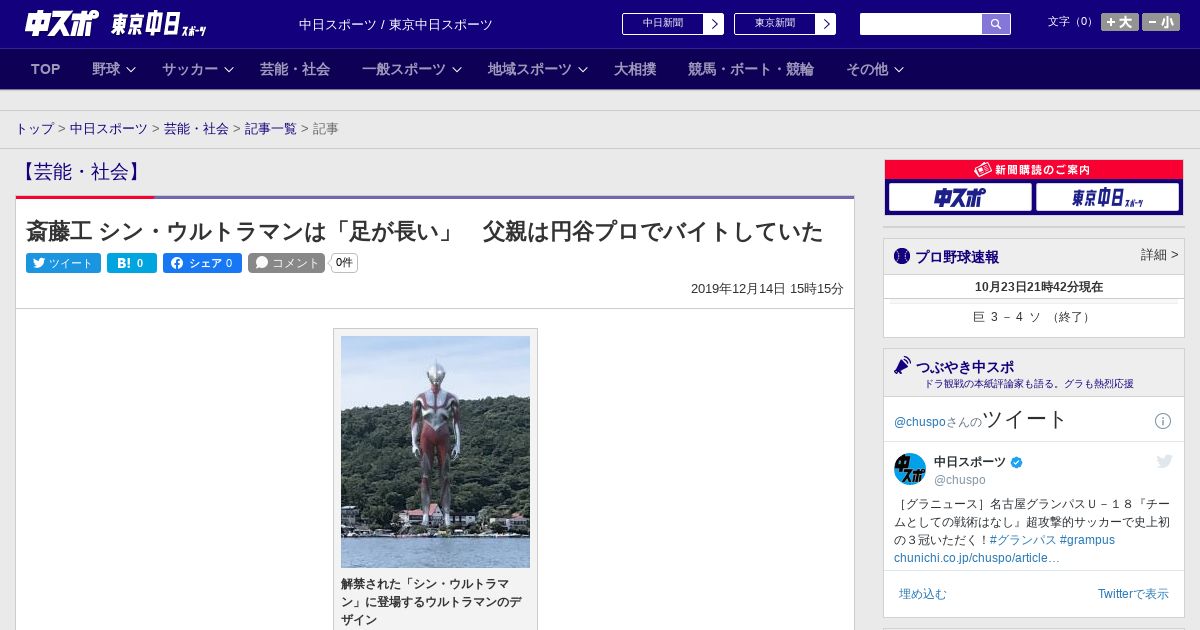
Task: Click the プロ野球速報 baseball icon
Action: [902, 257]
